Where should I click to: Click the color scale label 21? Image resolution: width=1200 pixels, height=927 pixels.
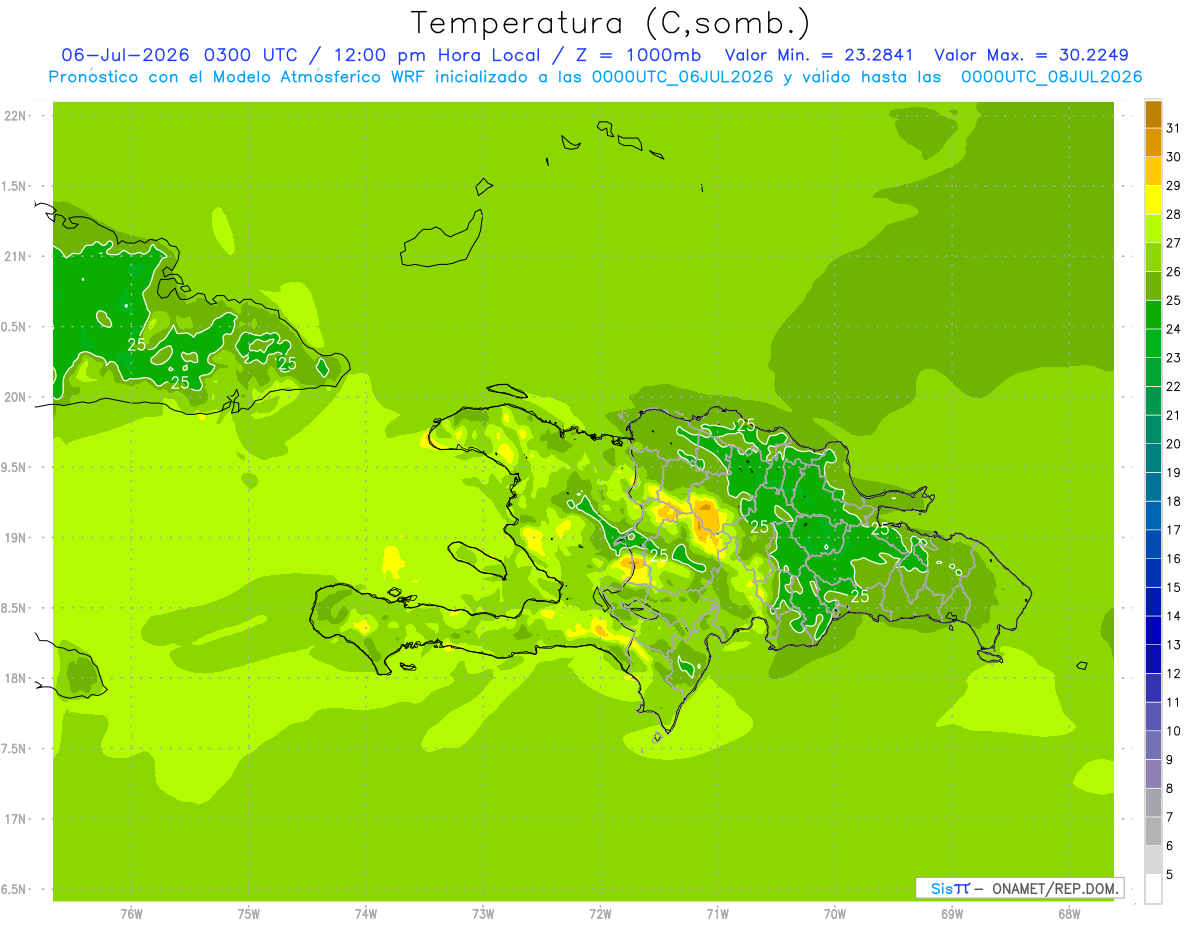1173,415
